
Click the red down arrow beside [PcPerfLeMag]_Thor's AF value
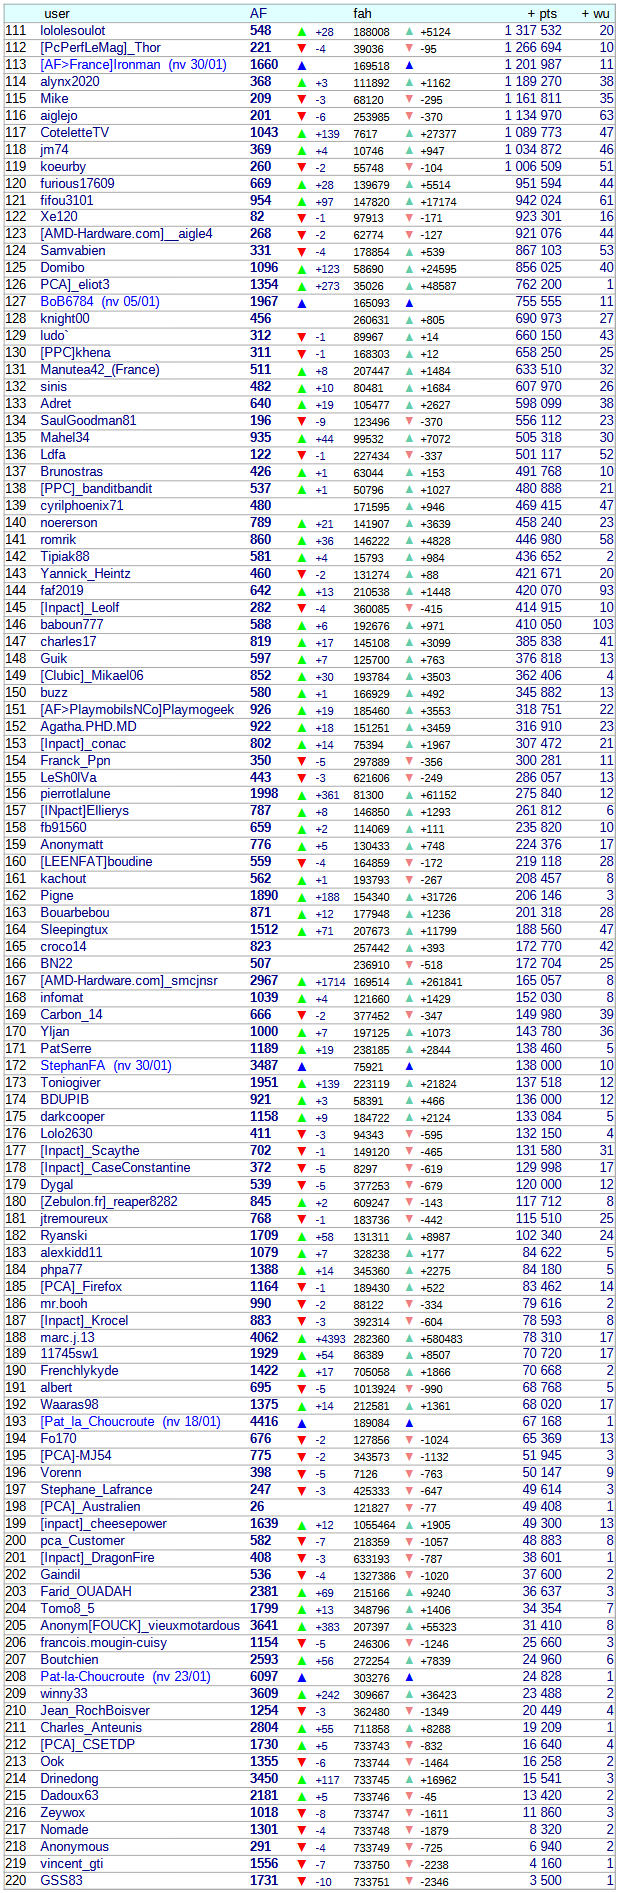[302, 49]
